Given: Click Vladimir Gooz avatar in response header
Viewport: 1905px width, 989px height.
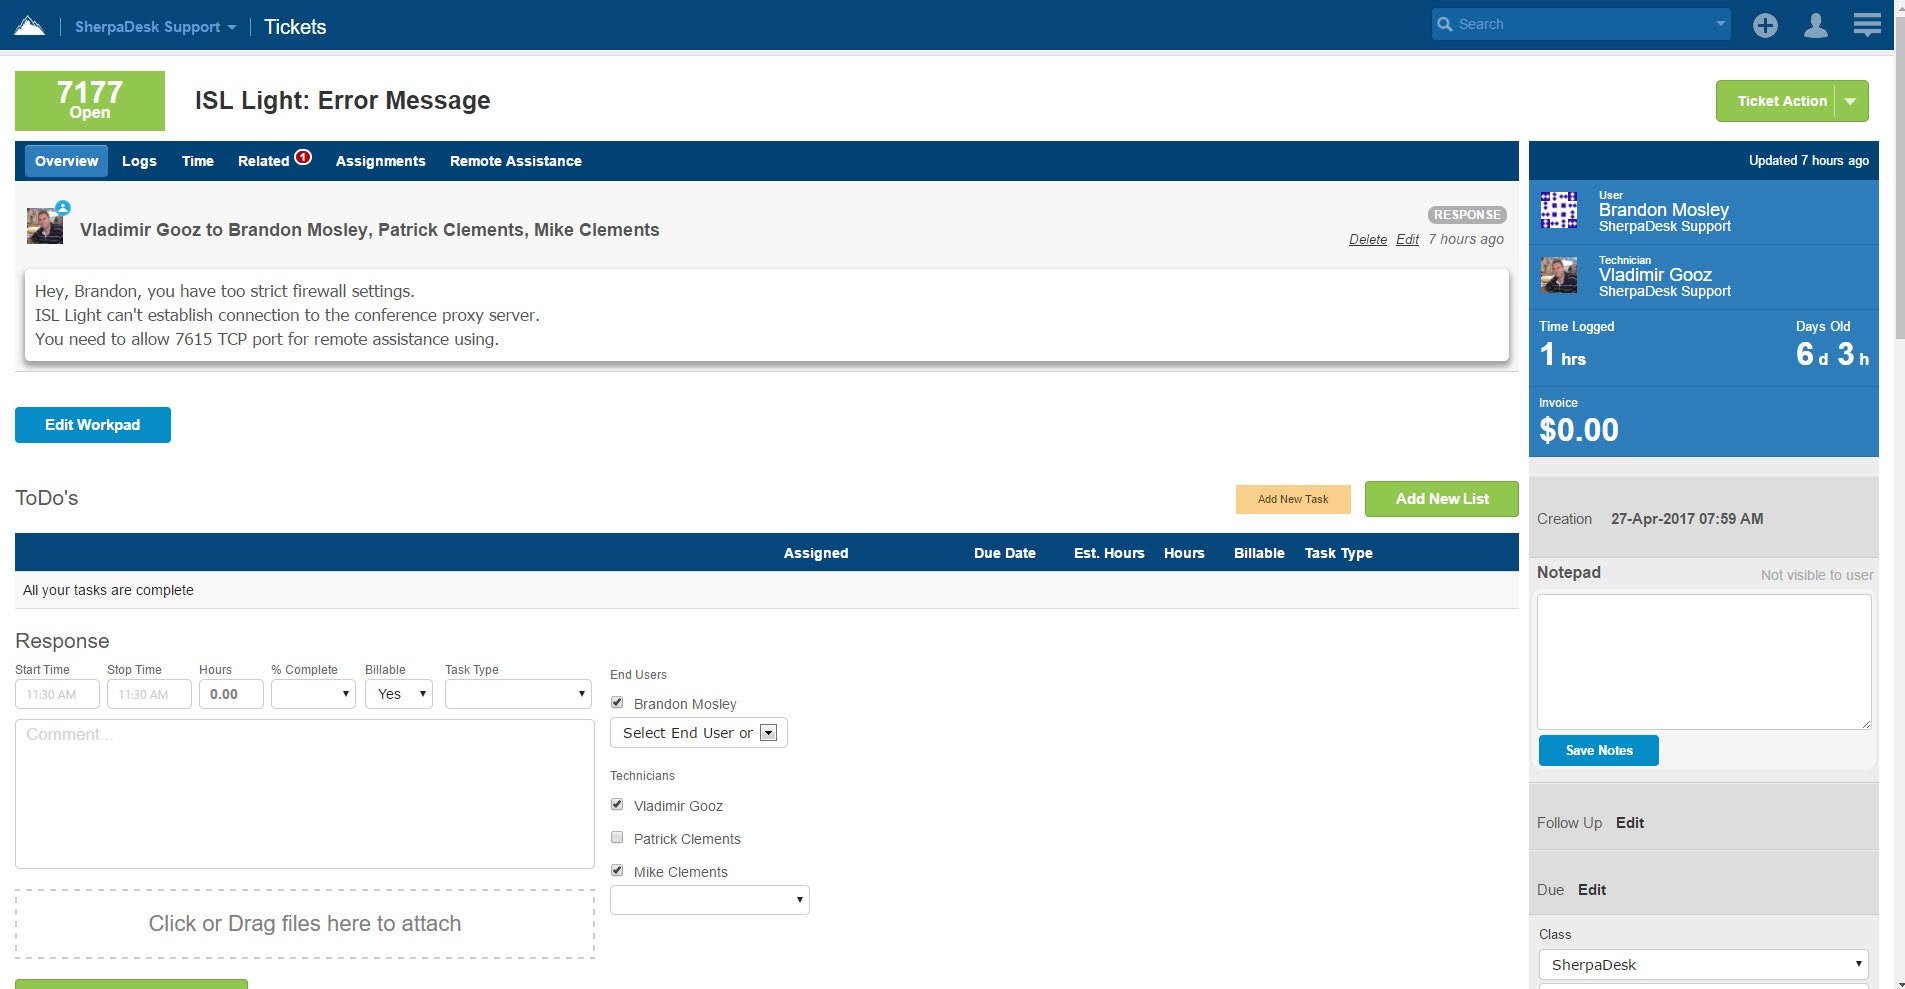Looking at the screenshot, I should [45, 226].
